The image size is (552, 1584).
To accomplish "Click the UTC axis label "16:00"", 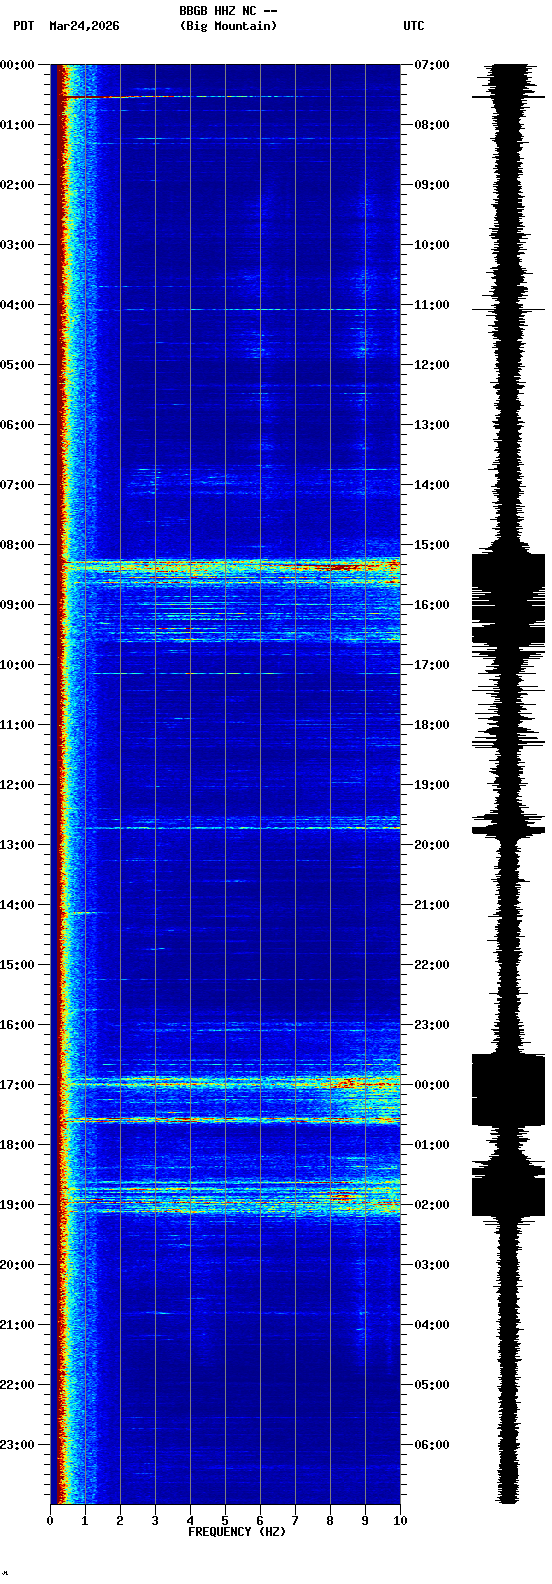I will pyautogui.click(x=431, y=605).
